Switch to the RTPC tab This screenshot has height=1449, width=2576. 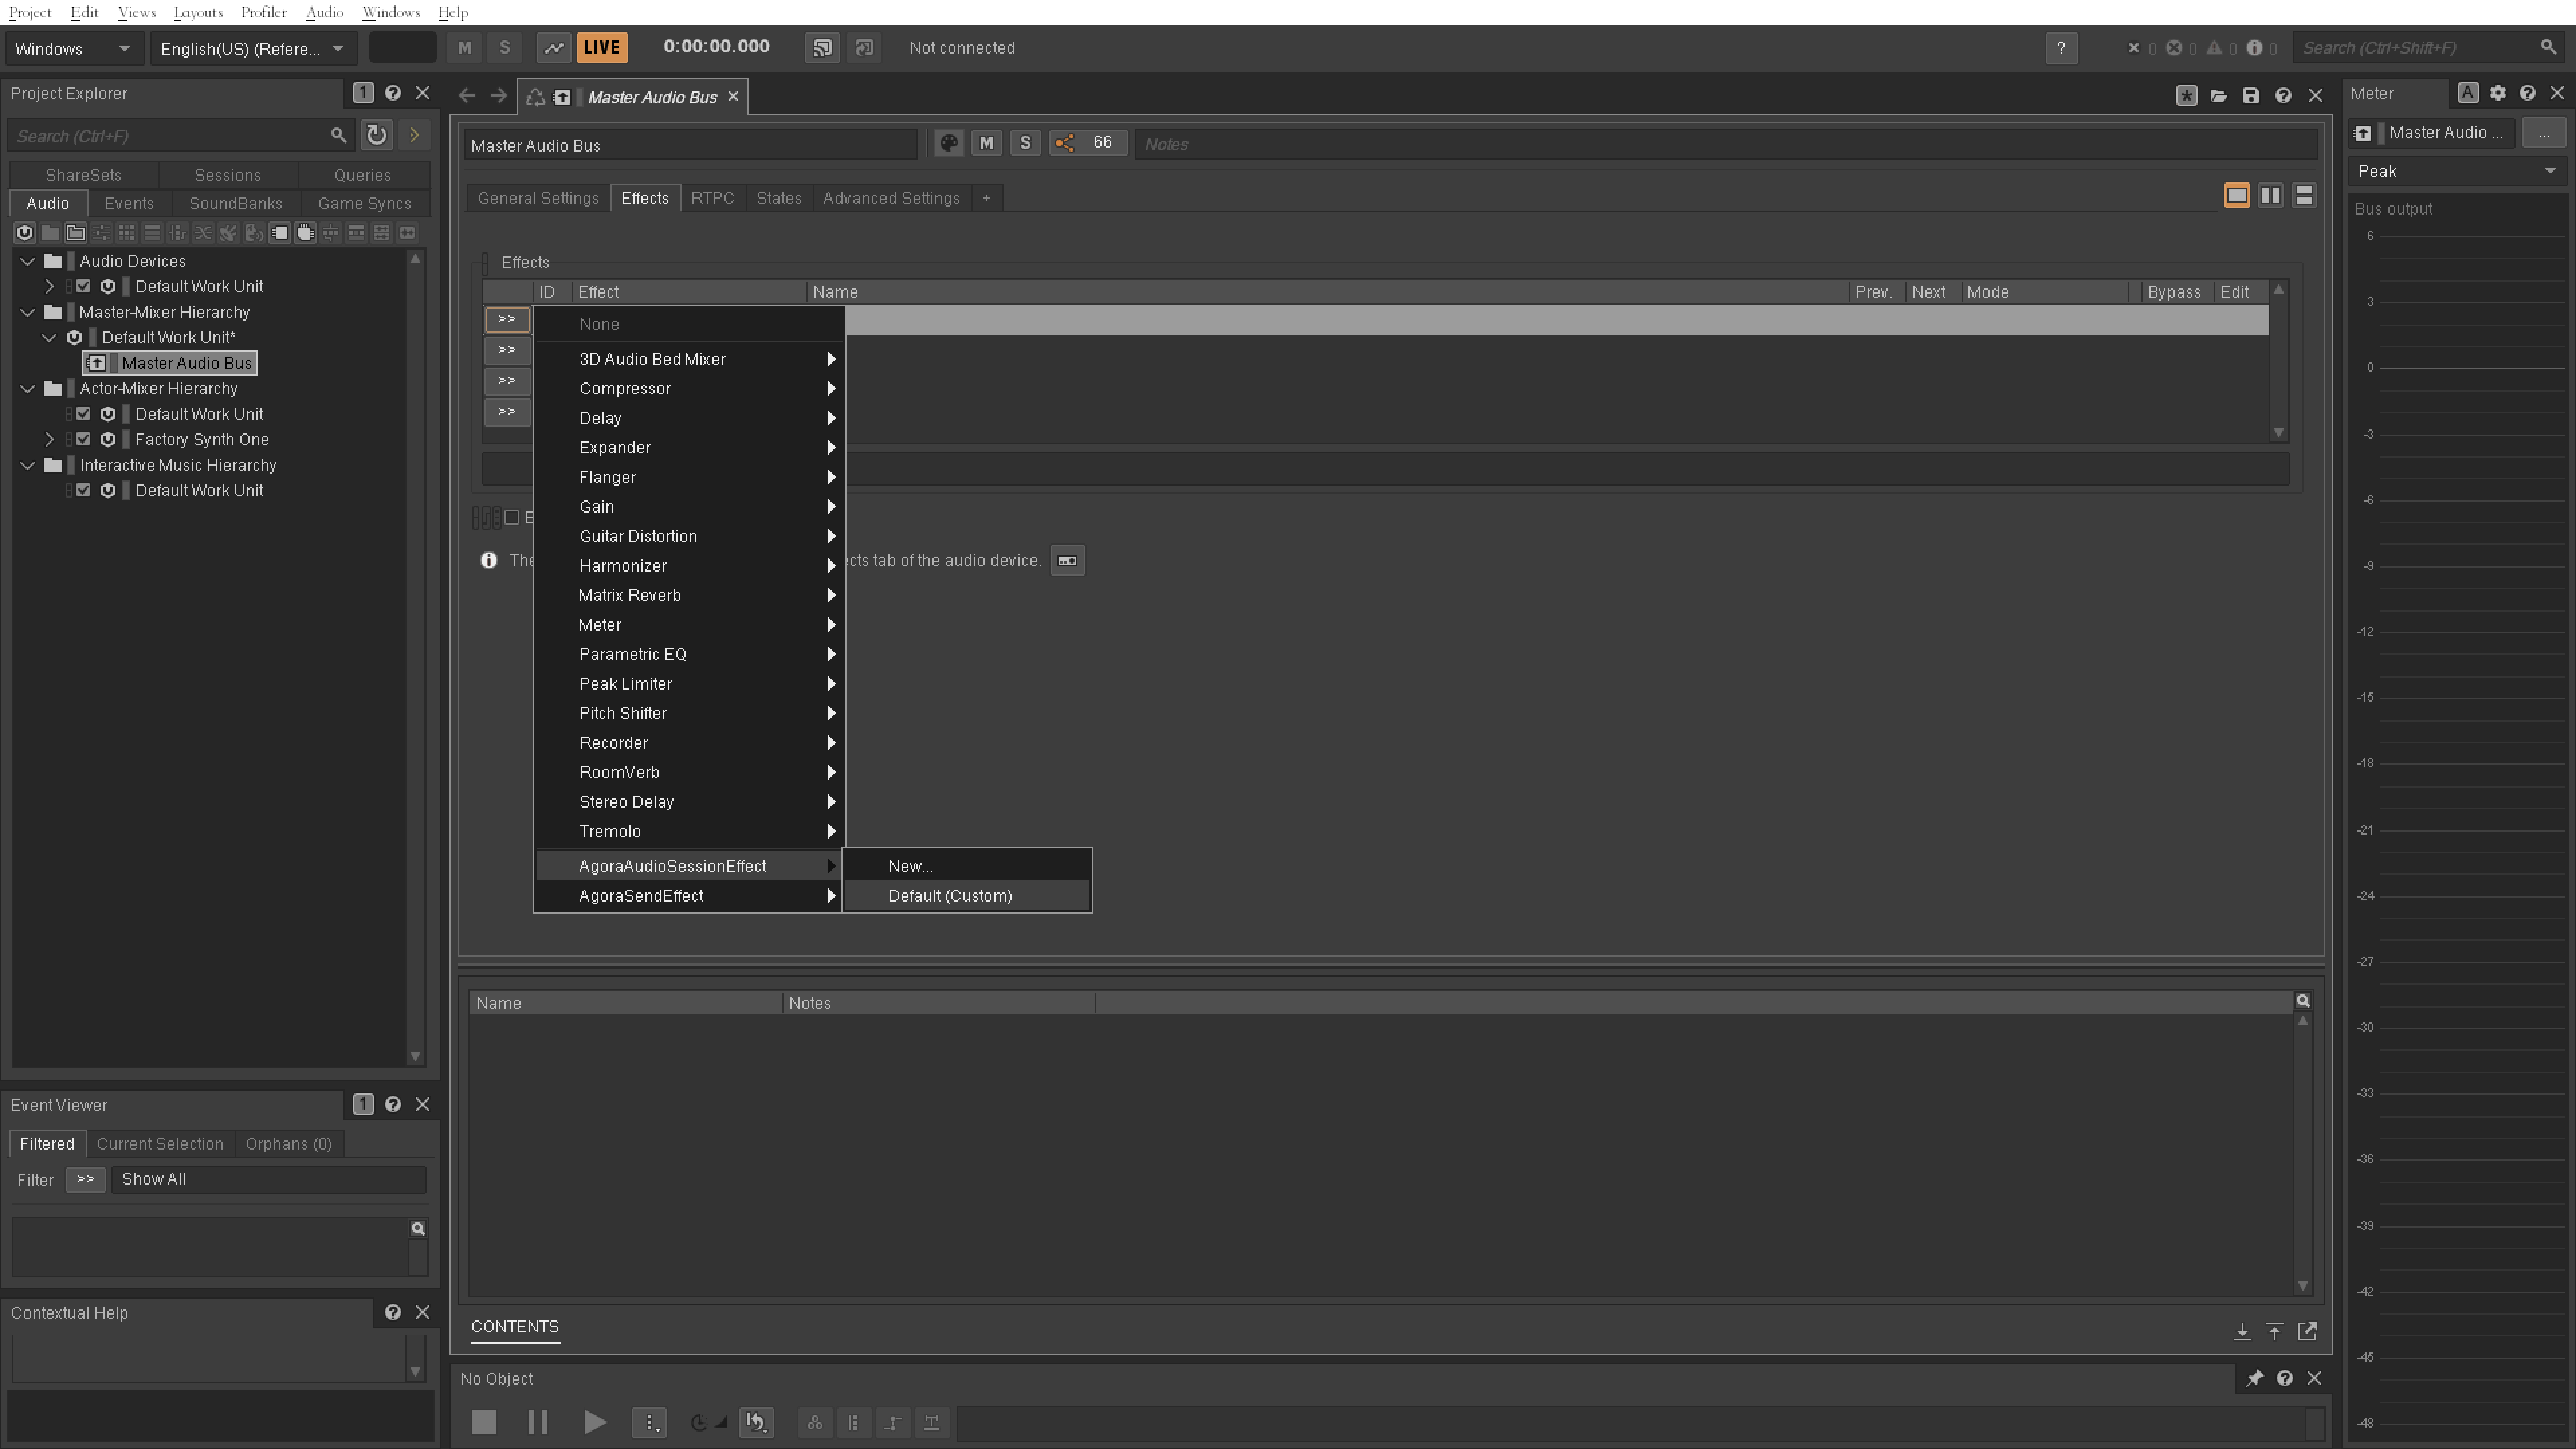pyautogui.click(x=711, y=198)
